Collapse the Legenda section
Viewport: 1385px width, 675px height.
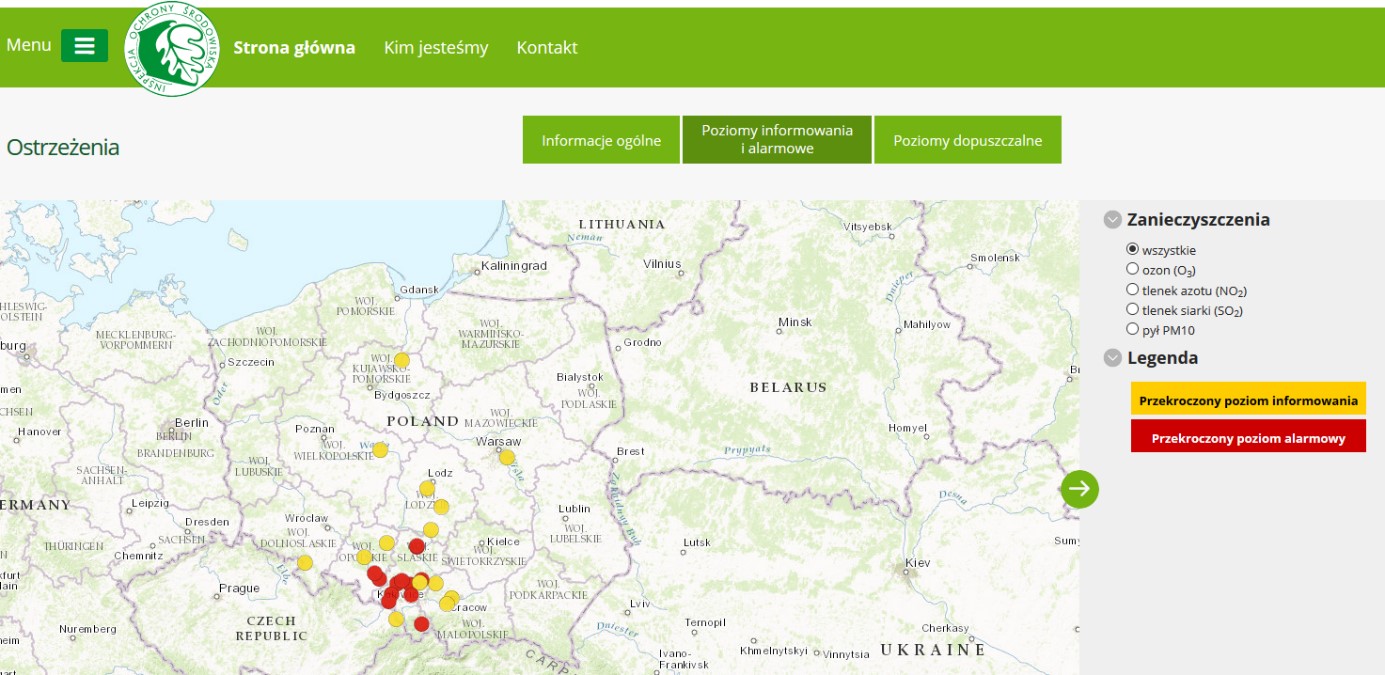[x=1112, y=358]
